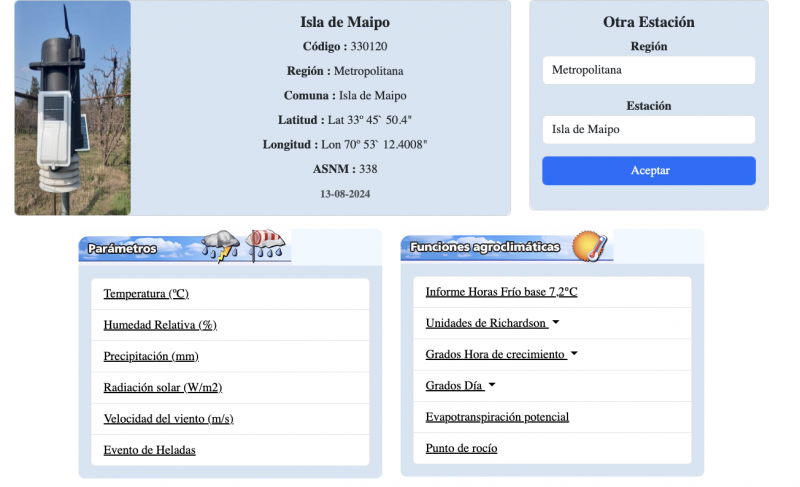Open the Evento de Heladas link
This screenshot has height=487, width=800.
149,450
